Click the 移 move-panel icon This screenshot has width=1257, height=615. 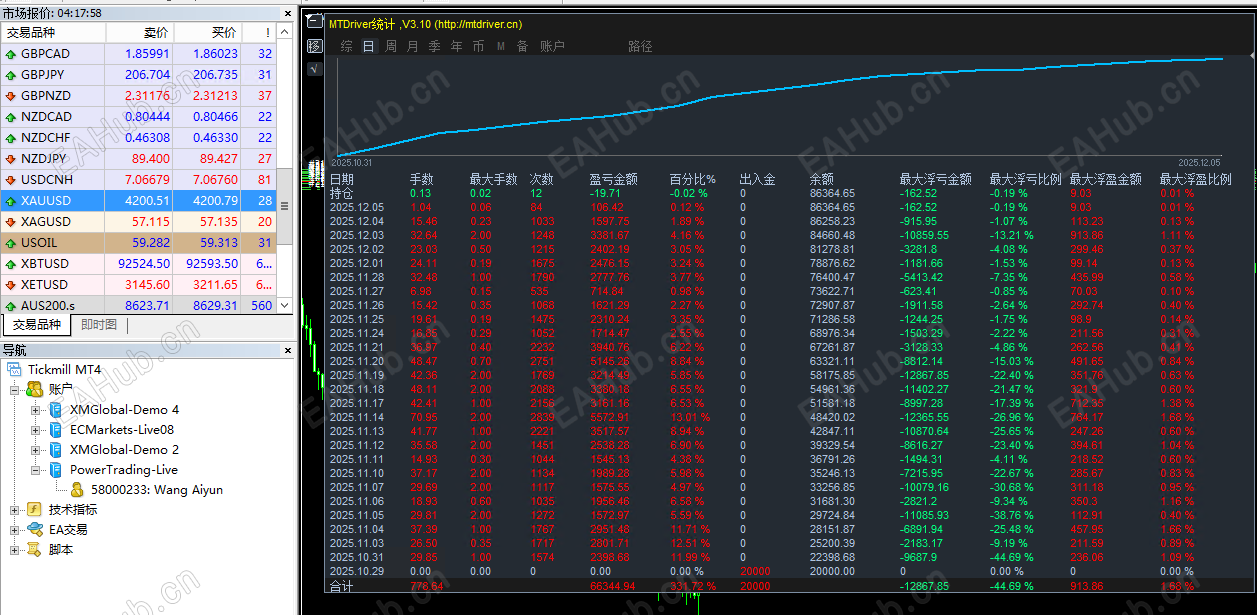(315, 46)
